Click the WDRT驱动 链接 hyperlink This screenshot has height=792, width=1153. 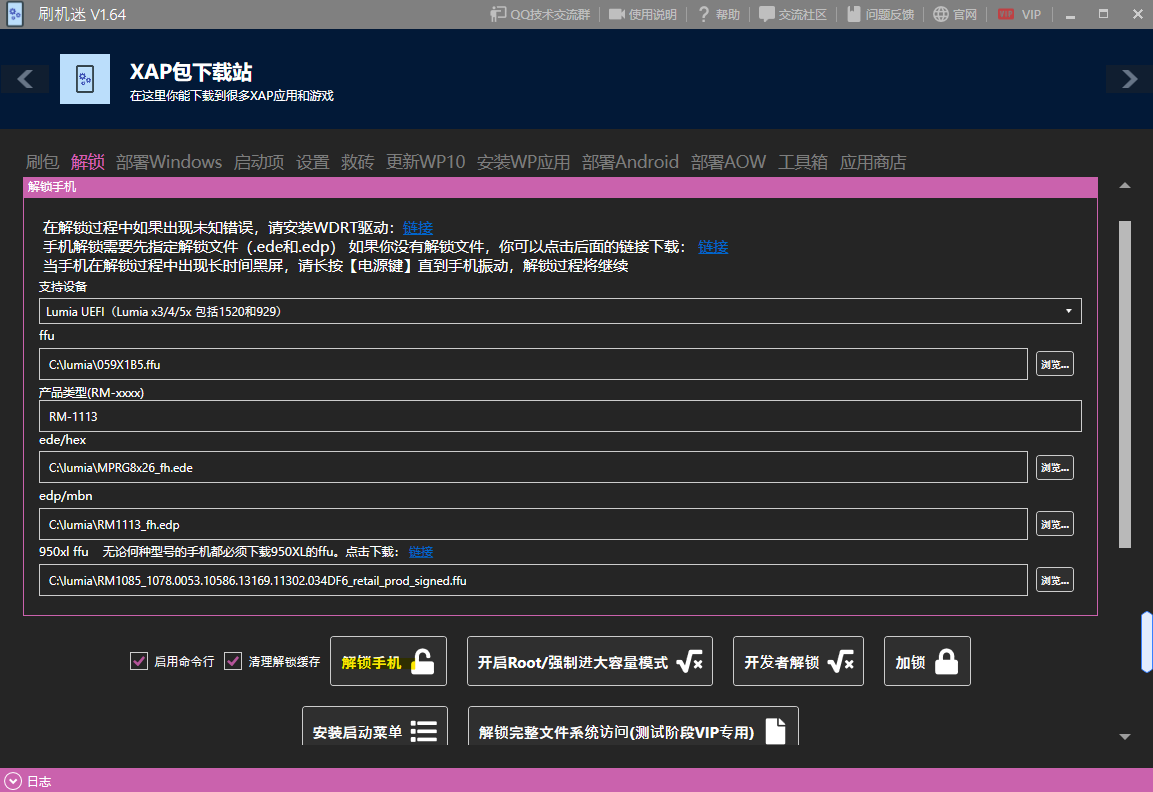pyautogui.click(x=417, y=228)
